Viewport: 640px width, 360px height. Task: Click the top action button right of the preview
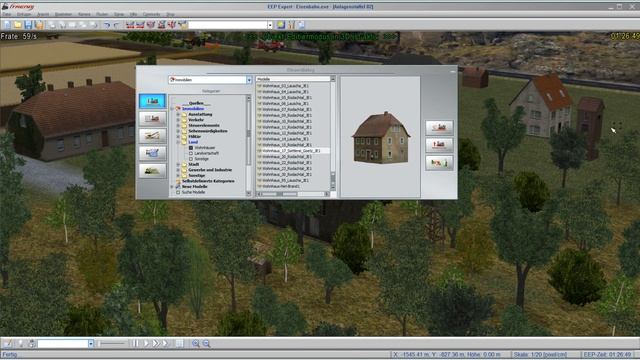coord(439,127)
